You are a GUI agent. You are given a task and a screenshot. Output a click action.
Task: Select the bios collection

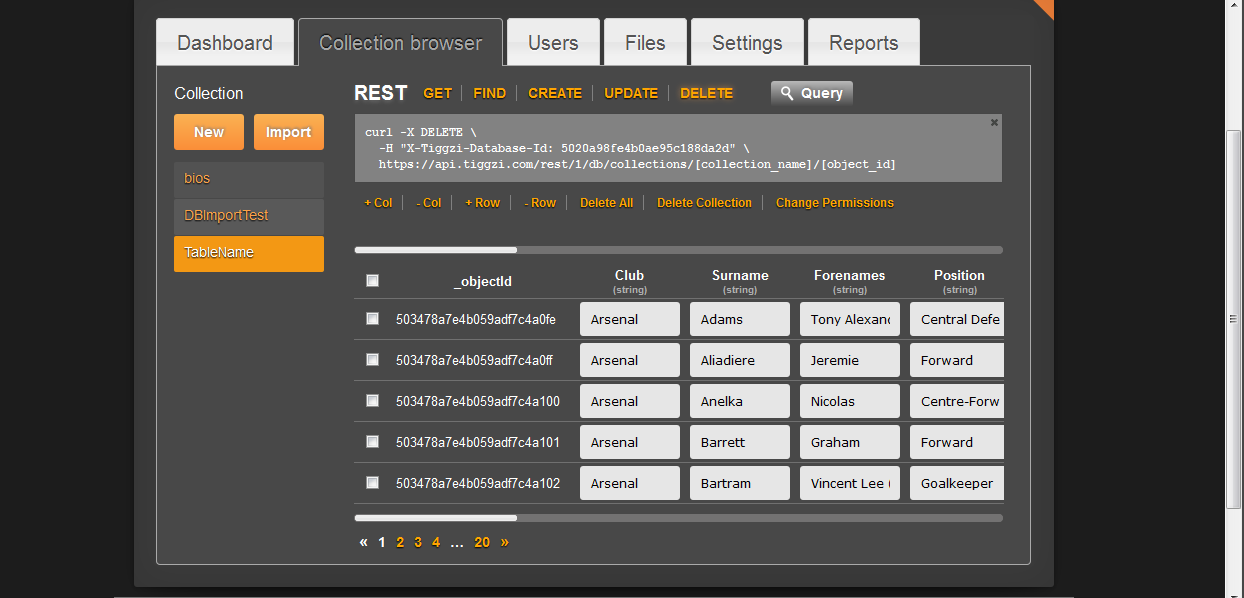tap(248, 179)
